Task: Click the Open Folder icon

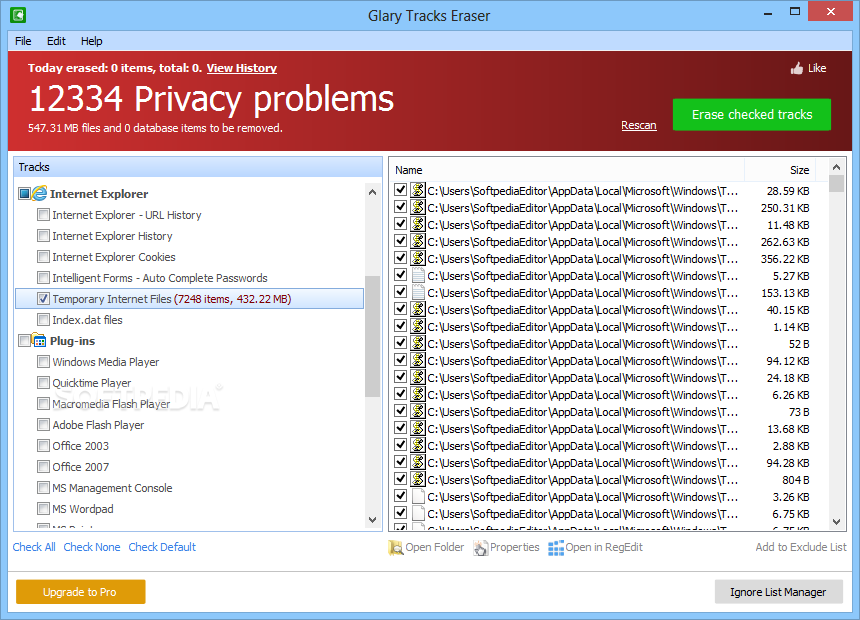Action: [x=395, y=548]
